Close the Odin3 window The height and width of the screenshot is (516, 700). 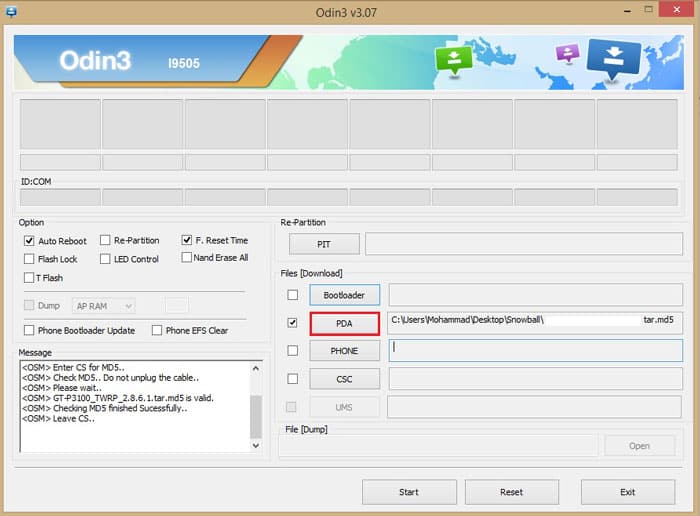click(x=676, y=9)
